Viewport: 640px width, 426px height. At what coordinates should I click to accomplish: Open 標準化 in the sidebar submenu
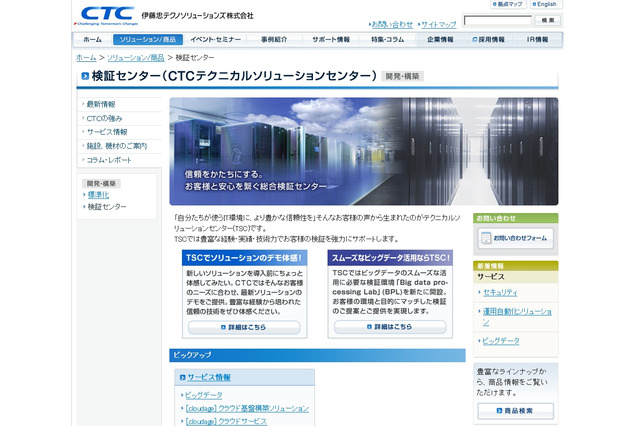click(x=98, y=195)
